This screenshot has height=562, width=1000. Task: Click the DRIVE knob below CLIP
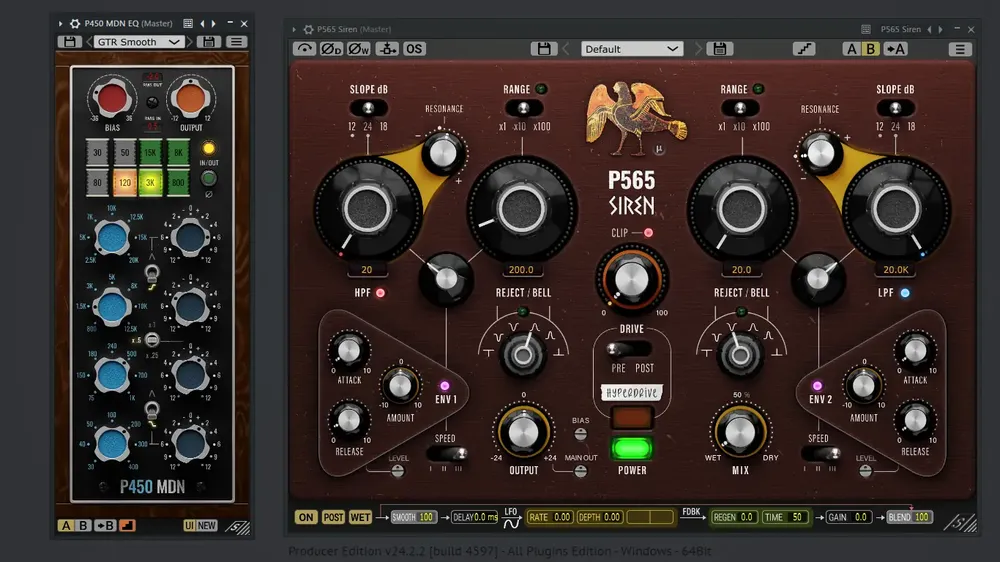click(631, 279)
